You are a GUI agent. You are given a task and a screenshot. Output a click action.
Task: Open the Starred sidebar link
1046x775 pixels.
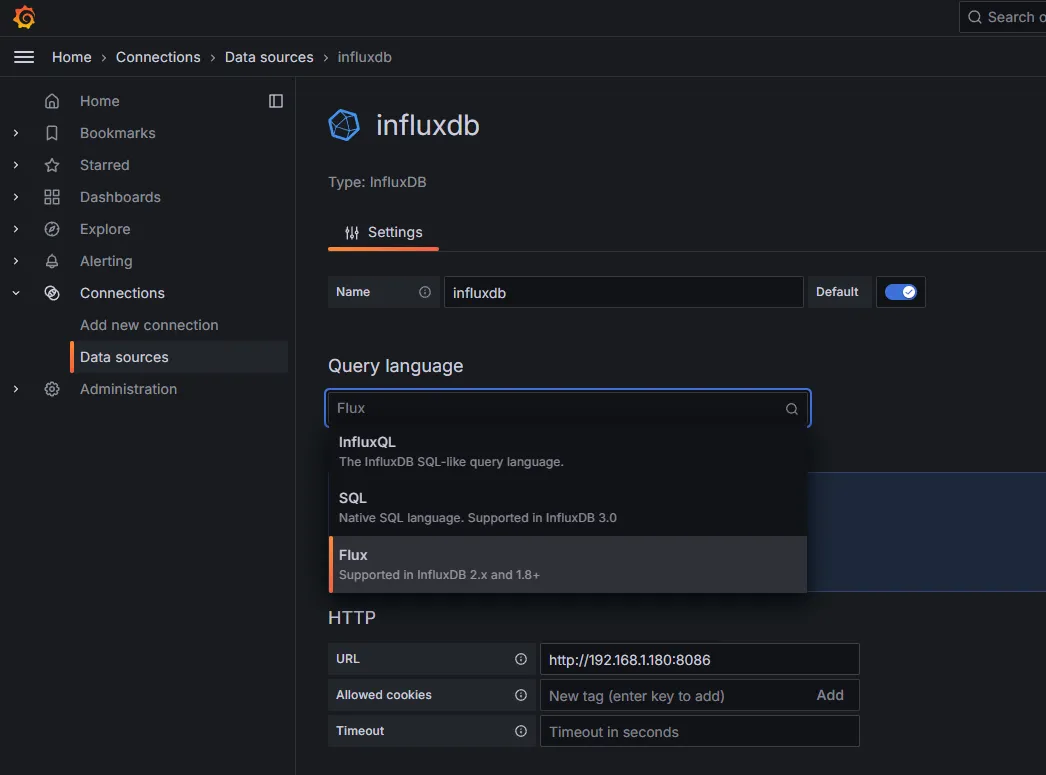click(105, 165)
